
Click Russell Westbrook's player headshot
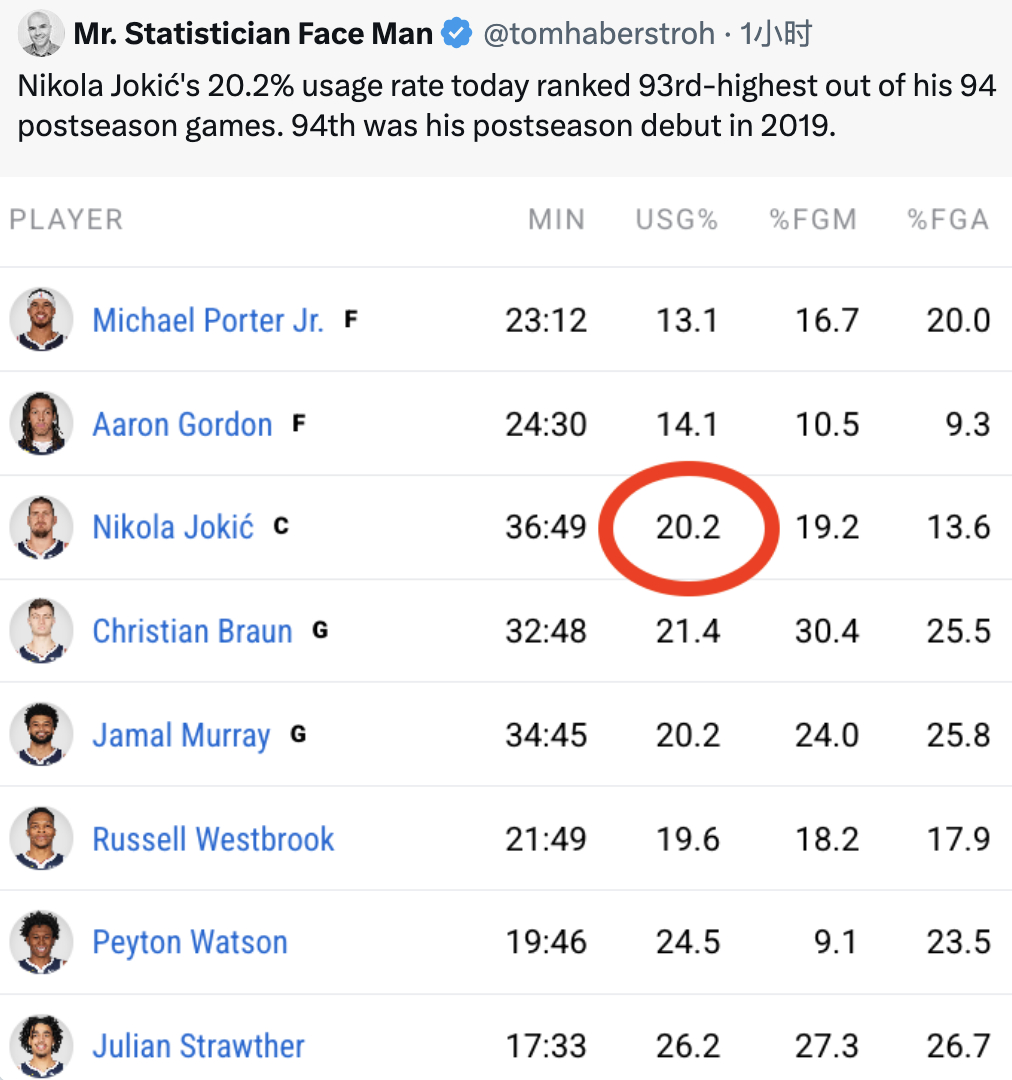[41, 839]
